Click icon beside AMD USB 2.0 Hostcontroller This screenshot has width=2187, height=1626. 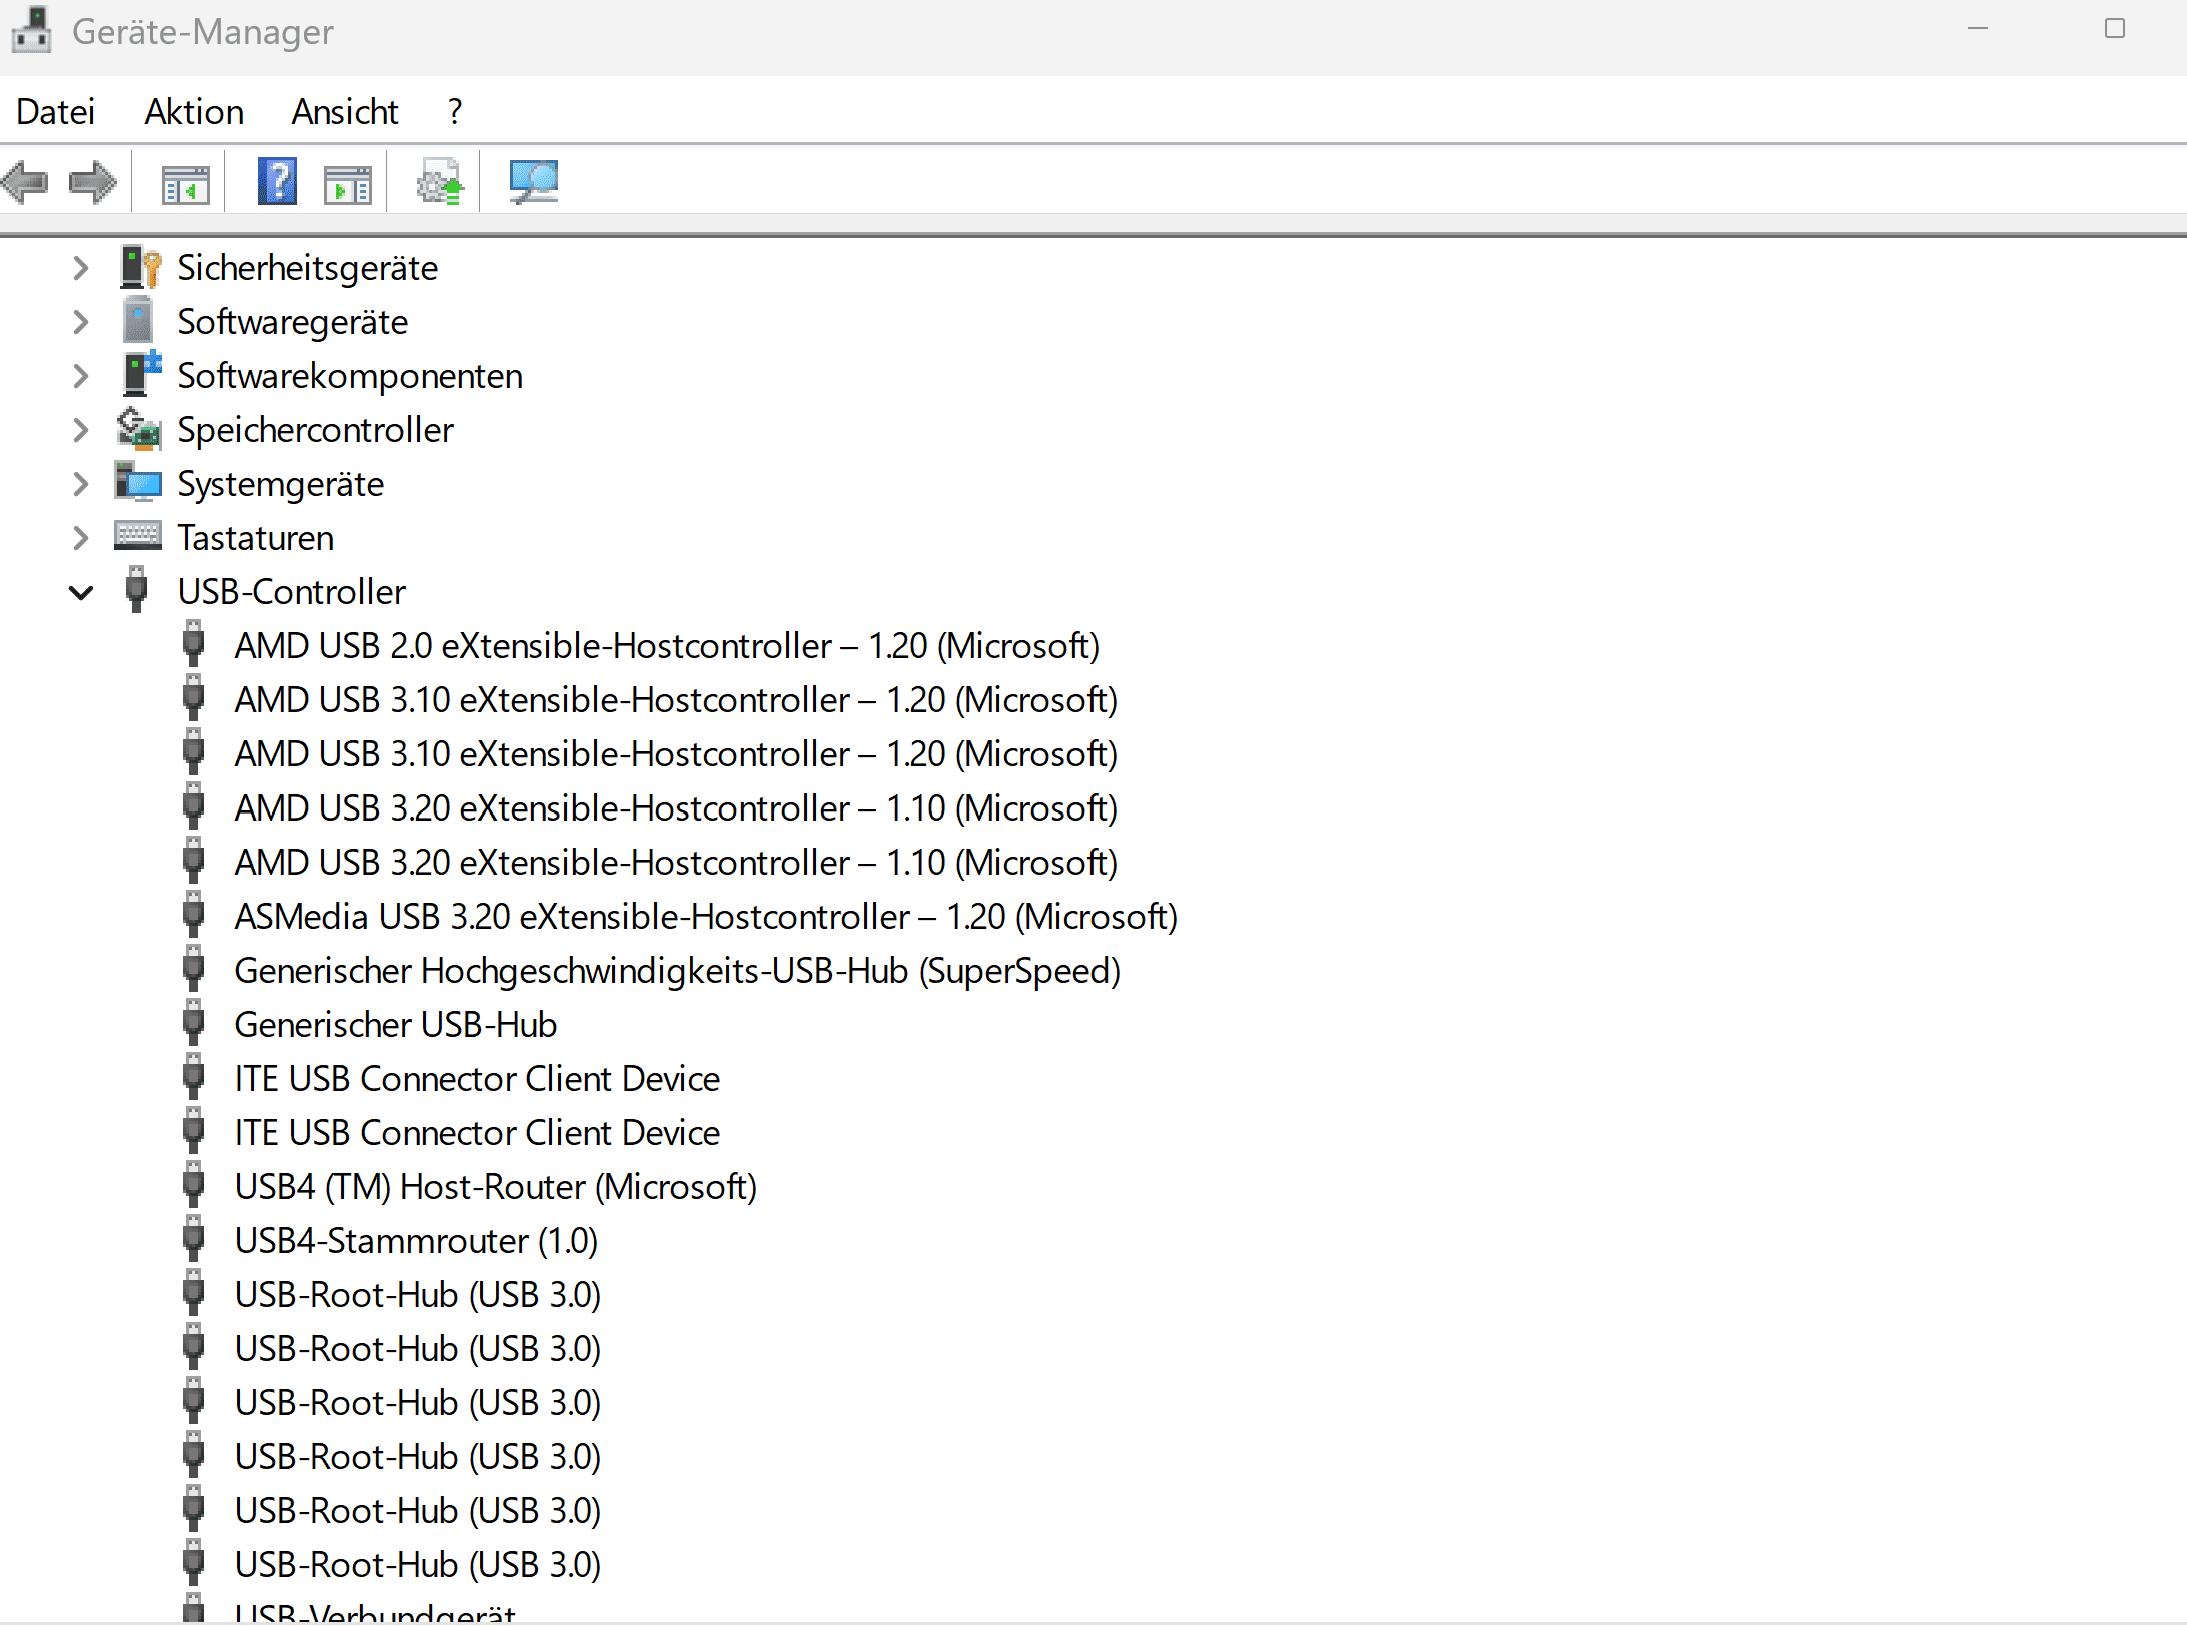pyautogui.click(x=194, y=645)
